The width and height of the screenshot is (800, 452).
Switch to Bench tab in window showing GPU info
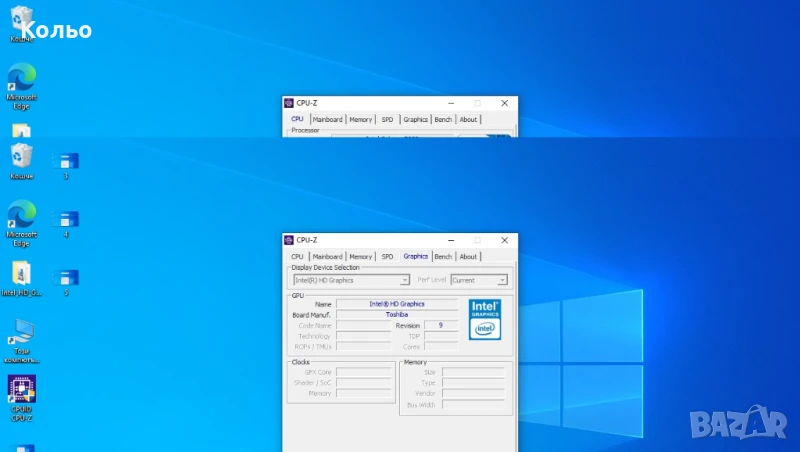(x=443, y=257)
